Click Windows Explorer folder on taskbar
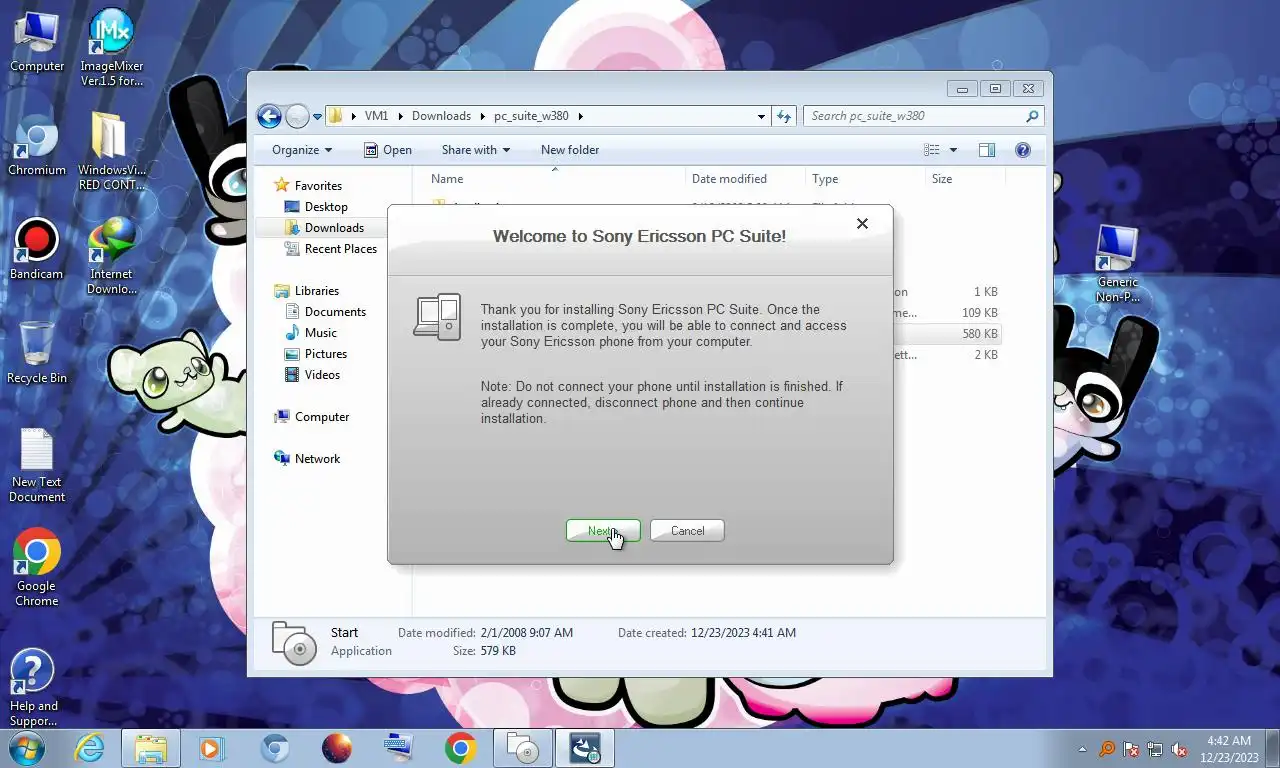Screen dimensions: 1280x768 click(151, 748)
